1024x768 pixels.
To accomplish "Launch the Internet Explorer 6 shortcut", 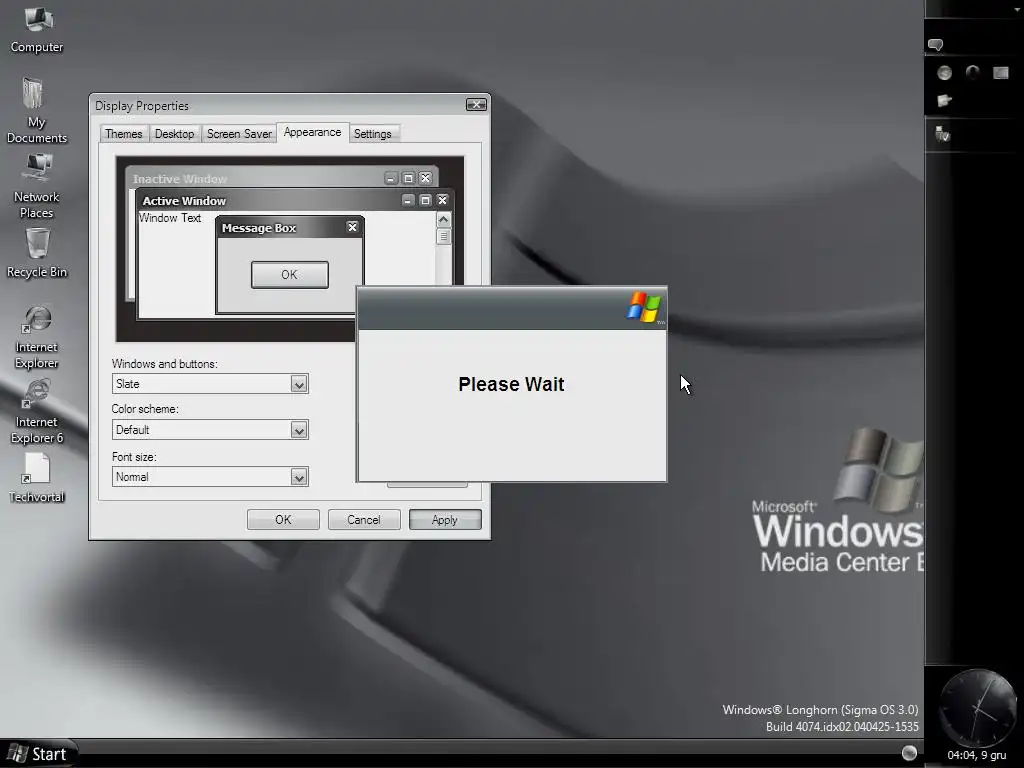I will point(37,413).
